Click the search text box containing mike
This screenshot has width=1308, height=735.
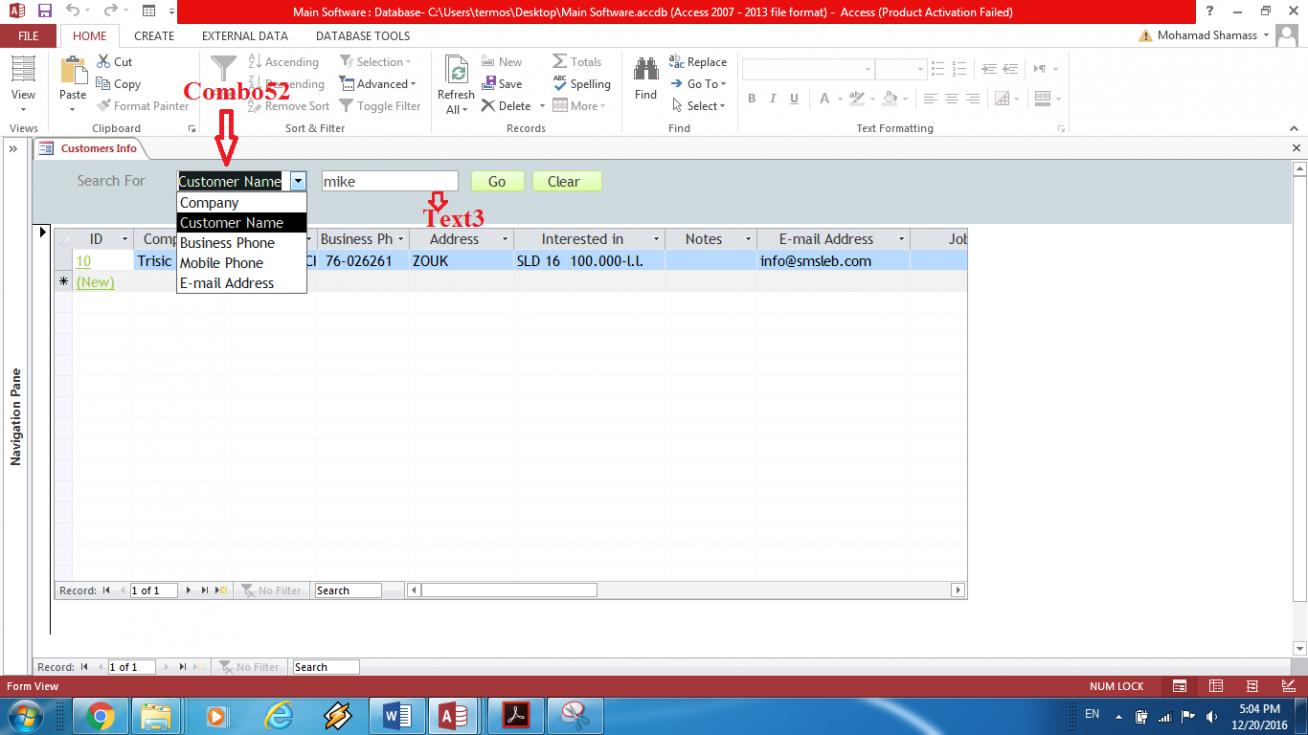(389, 182)
